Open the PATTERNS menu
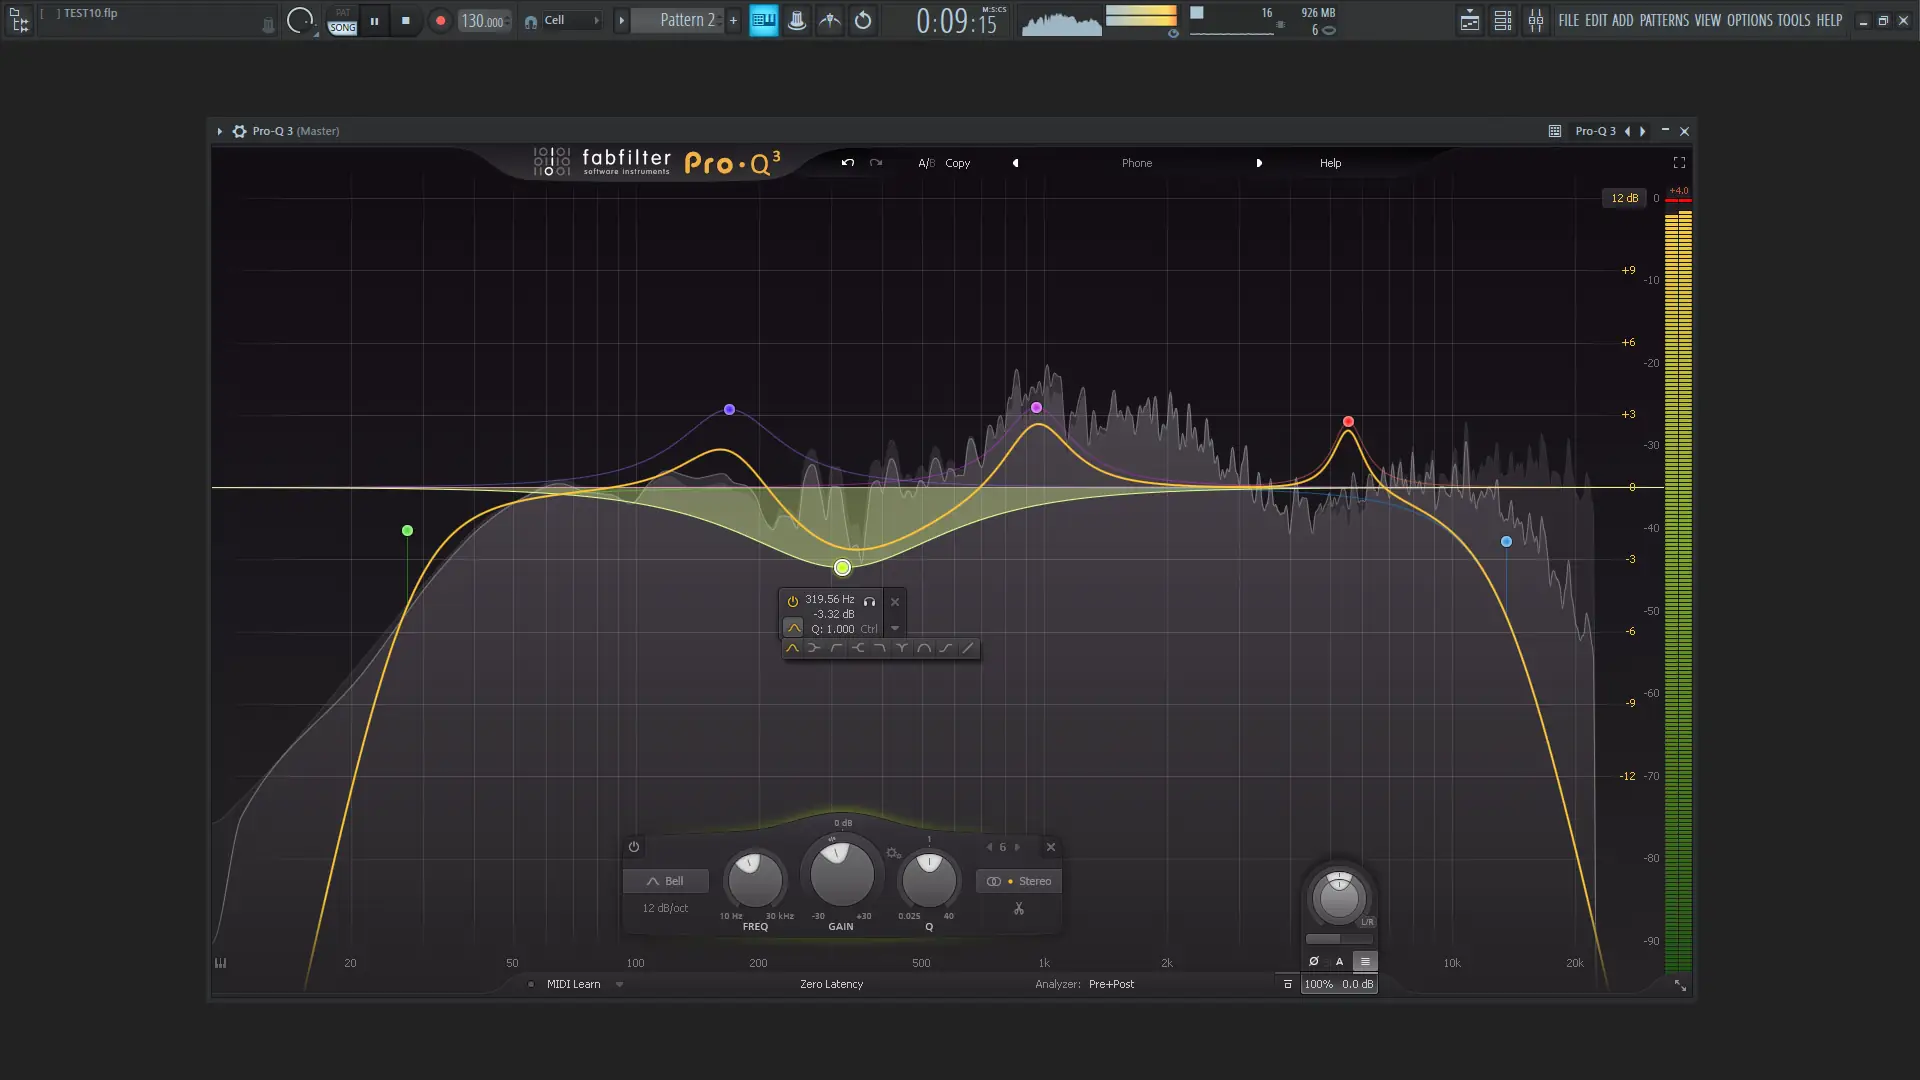Viewport: 1920px width, 1080px height. point(1664,20)
